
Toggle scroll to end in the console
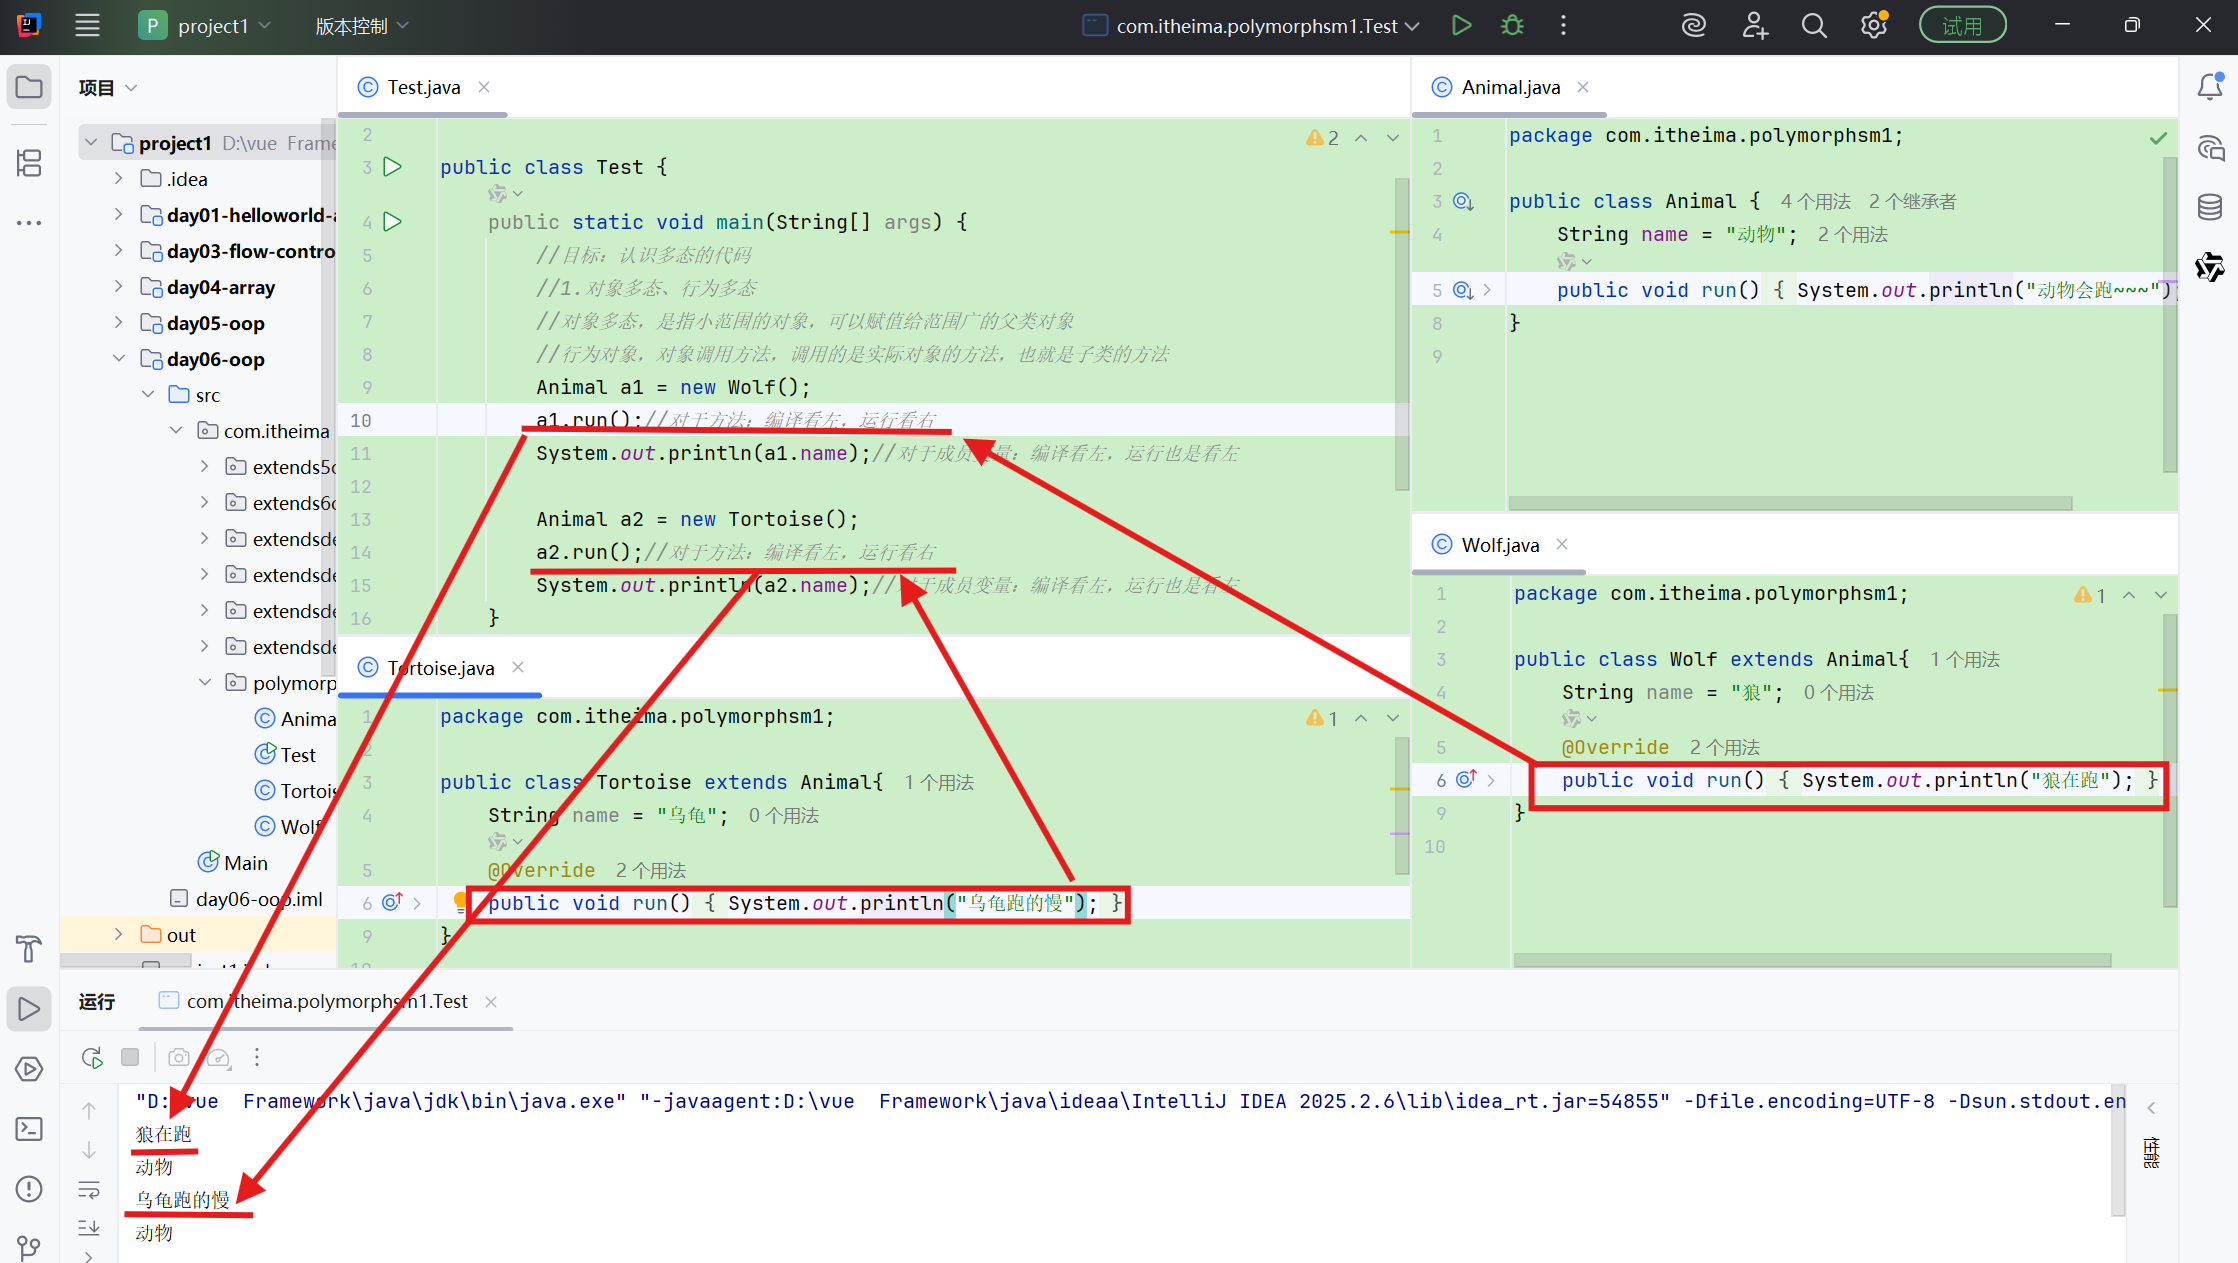click(x=89, y=1227)
